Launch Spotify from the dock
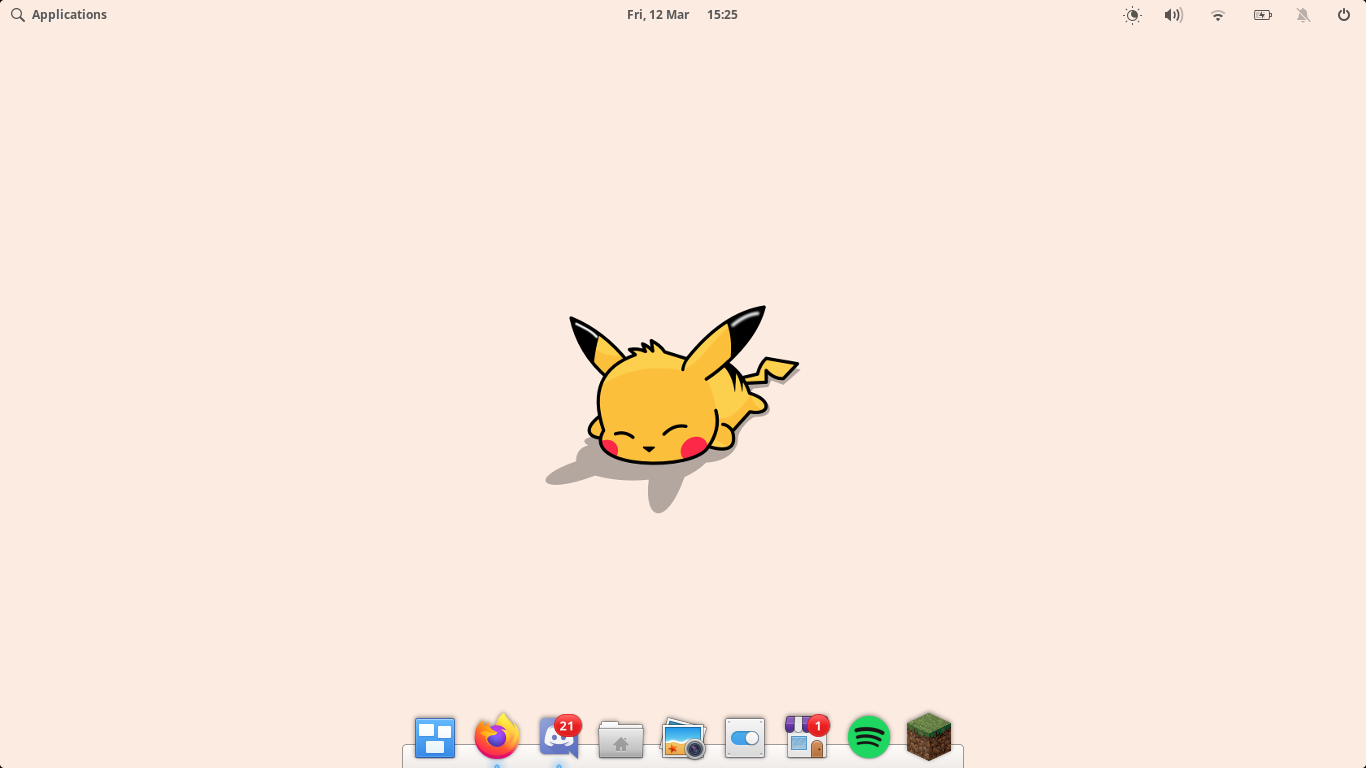The image size is (1366, 768). click(x=869, y=737)
